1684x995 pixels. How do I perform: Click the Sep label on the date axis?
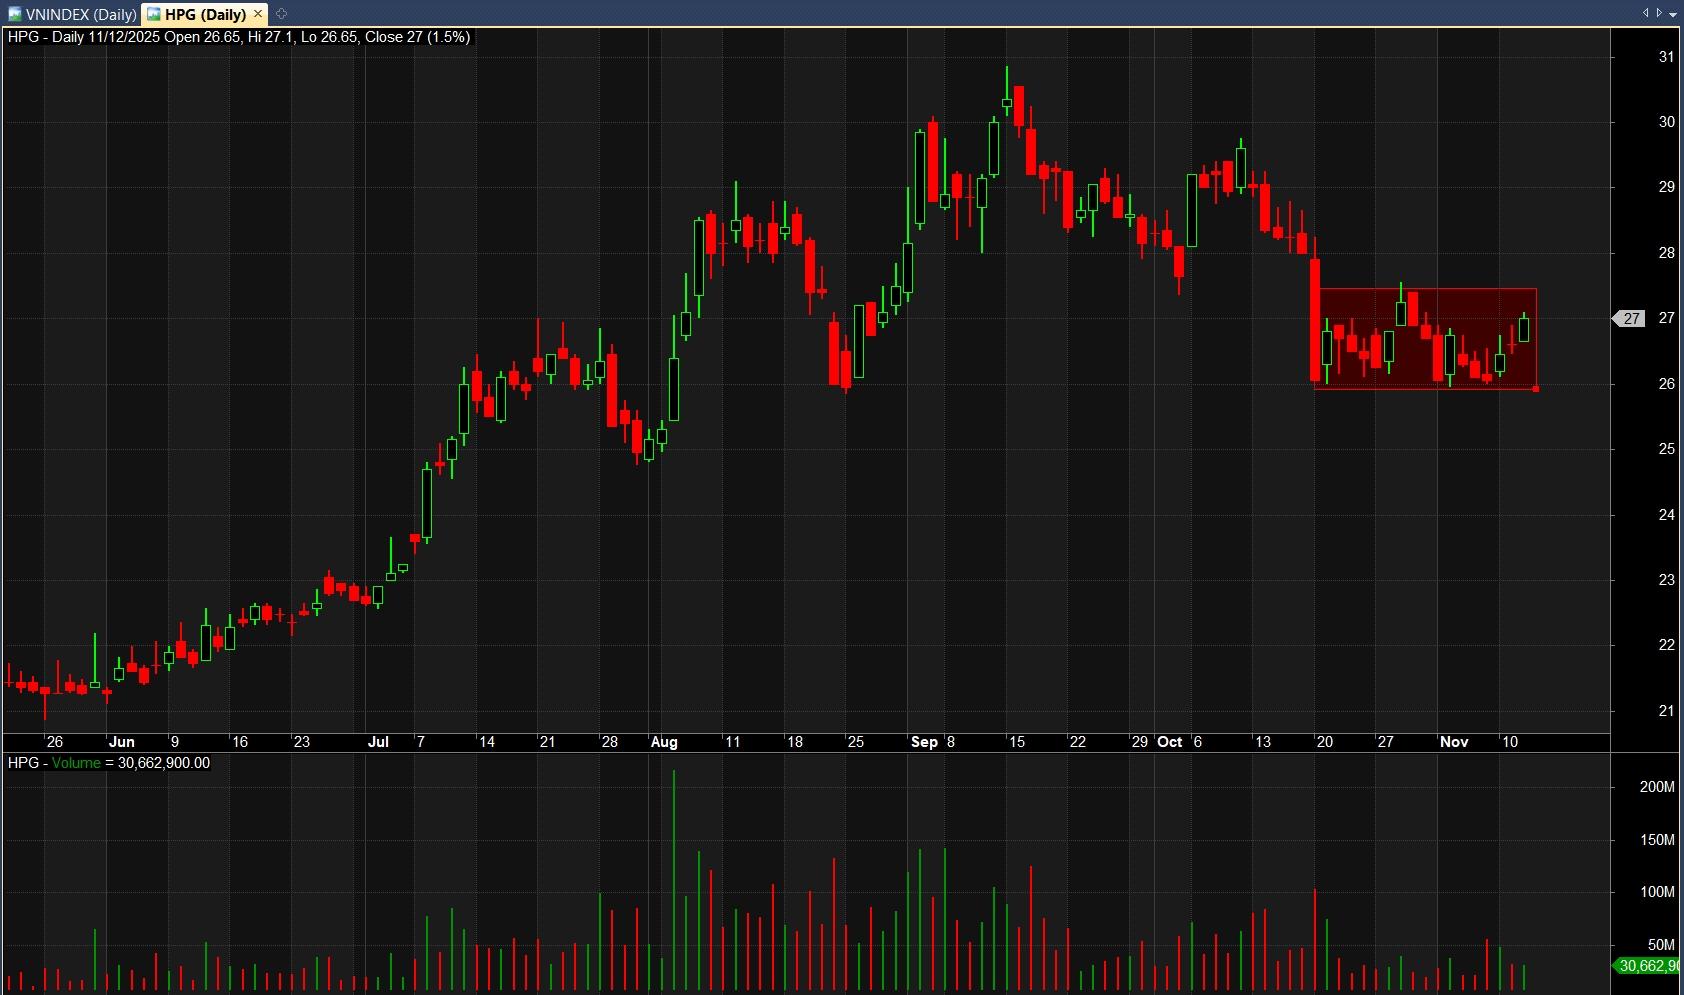925,742
